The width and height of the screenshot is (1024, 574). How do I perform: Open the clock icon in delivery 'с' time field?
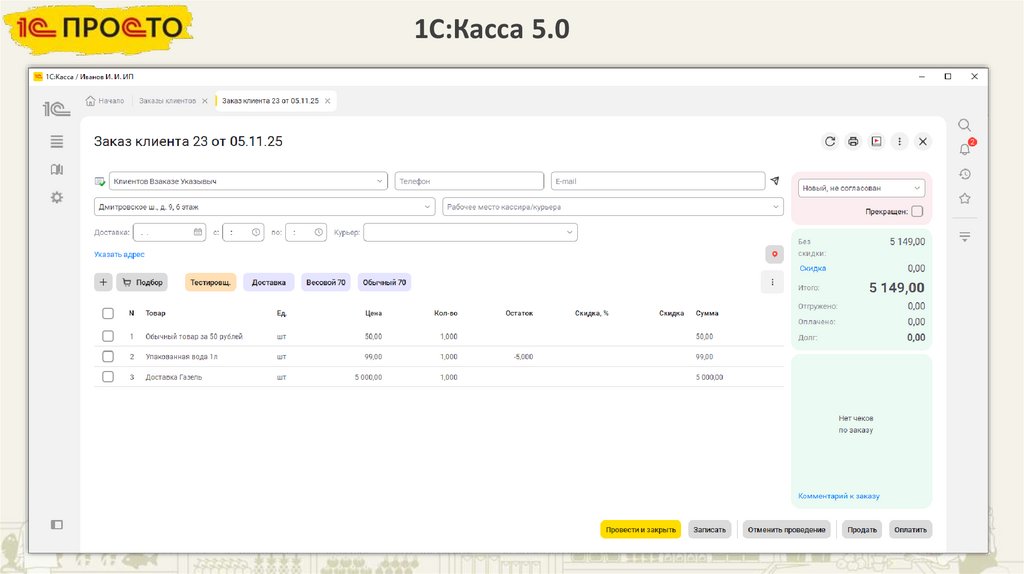[x=256, y=232]
